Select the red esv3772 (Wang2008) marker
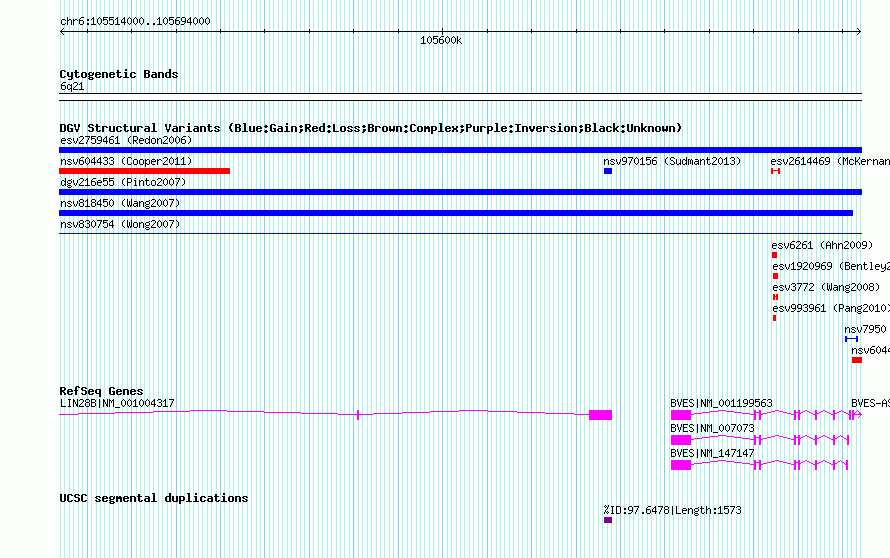Image resolution: width=890 pixels, height=558 pixels. (775, 297)
